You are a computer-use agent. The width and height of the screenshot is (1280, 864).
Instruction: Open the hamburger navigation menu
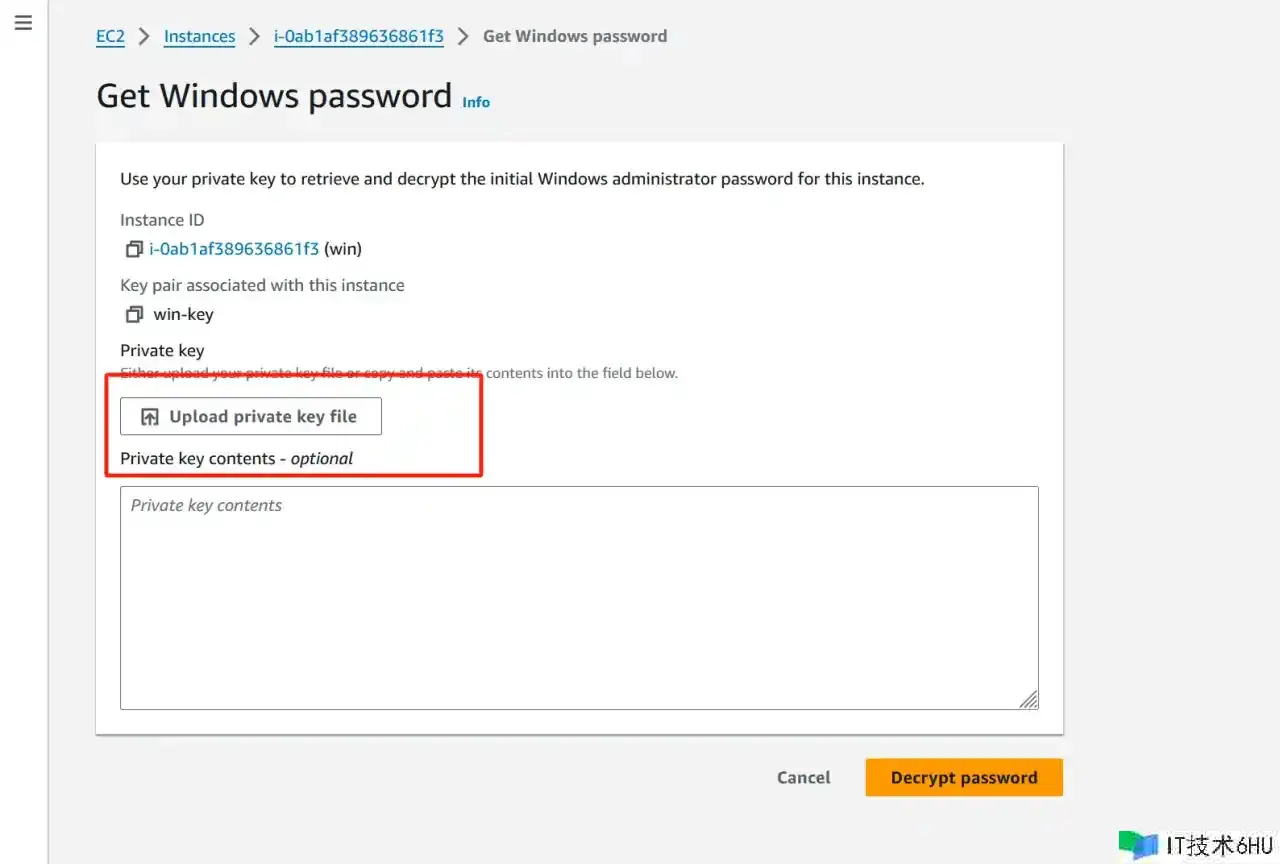point(23,23)
